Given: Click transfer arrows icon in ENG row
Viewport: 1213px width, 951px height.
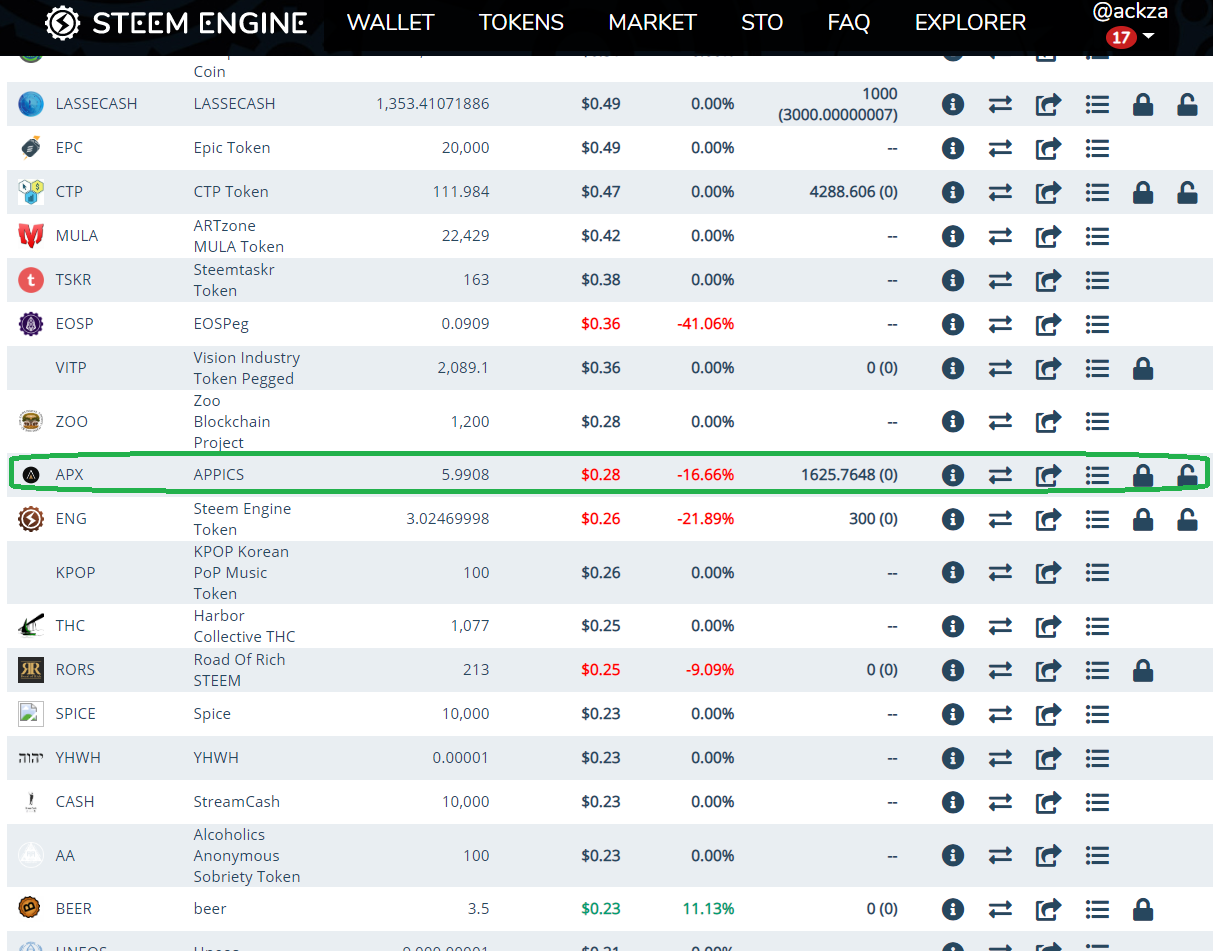Looking at the screenshot, I should (x=1000, y=519).
